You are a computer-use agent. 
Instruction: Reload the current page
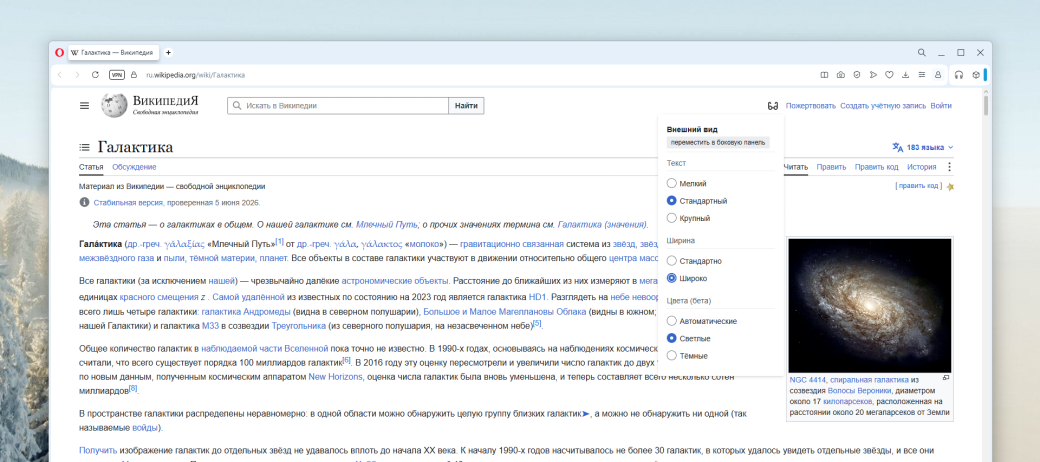pos(95,75)
